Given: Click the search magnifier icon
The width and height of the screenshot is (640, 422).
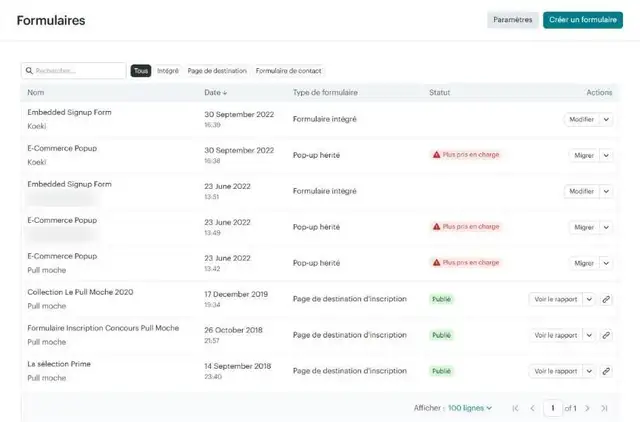Looking at the screenshot, I should 29,71.
